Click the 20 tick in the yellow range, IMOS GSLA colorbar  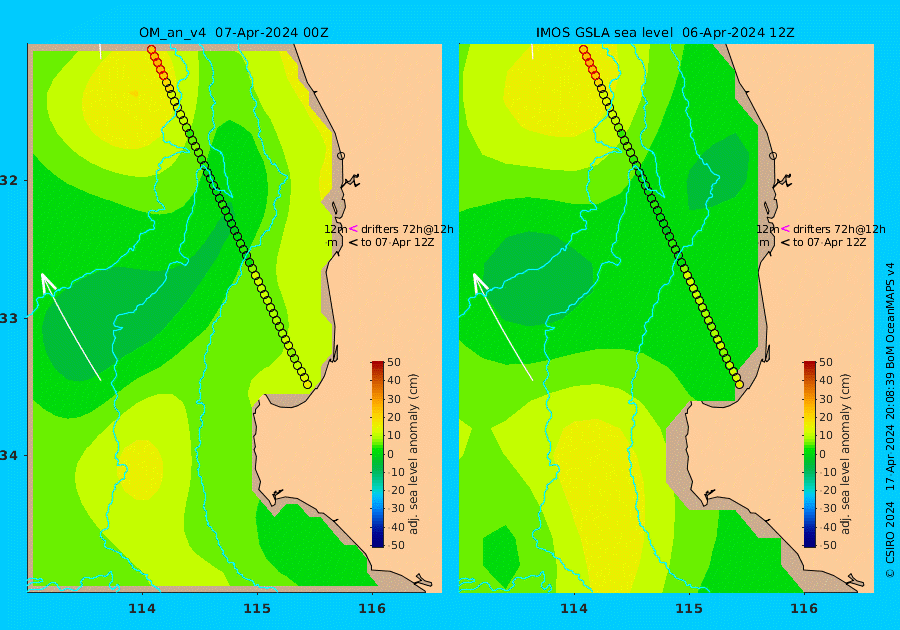[x=825, y=417]
